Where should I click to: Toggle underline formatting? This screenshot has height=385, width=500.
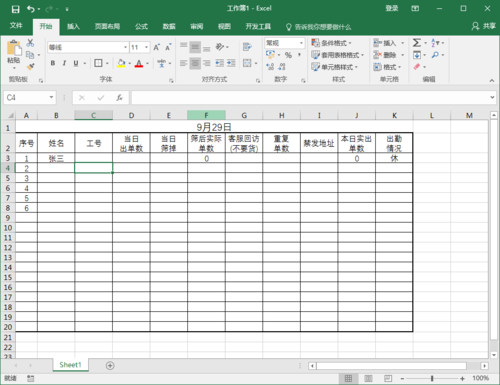76,63
